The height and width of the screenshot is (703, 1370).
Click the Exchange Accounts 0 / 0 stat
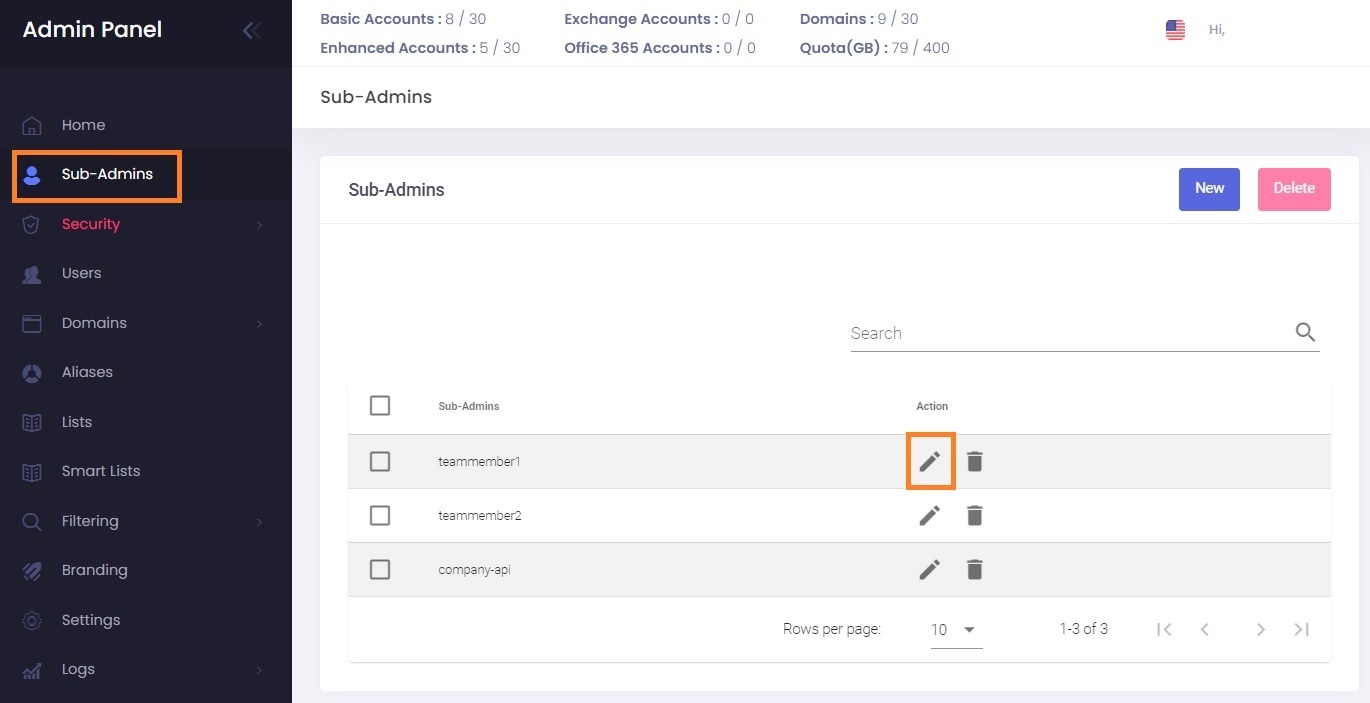coord(659,19)
